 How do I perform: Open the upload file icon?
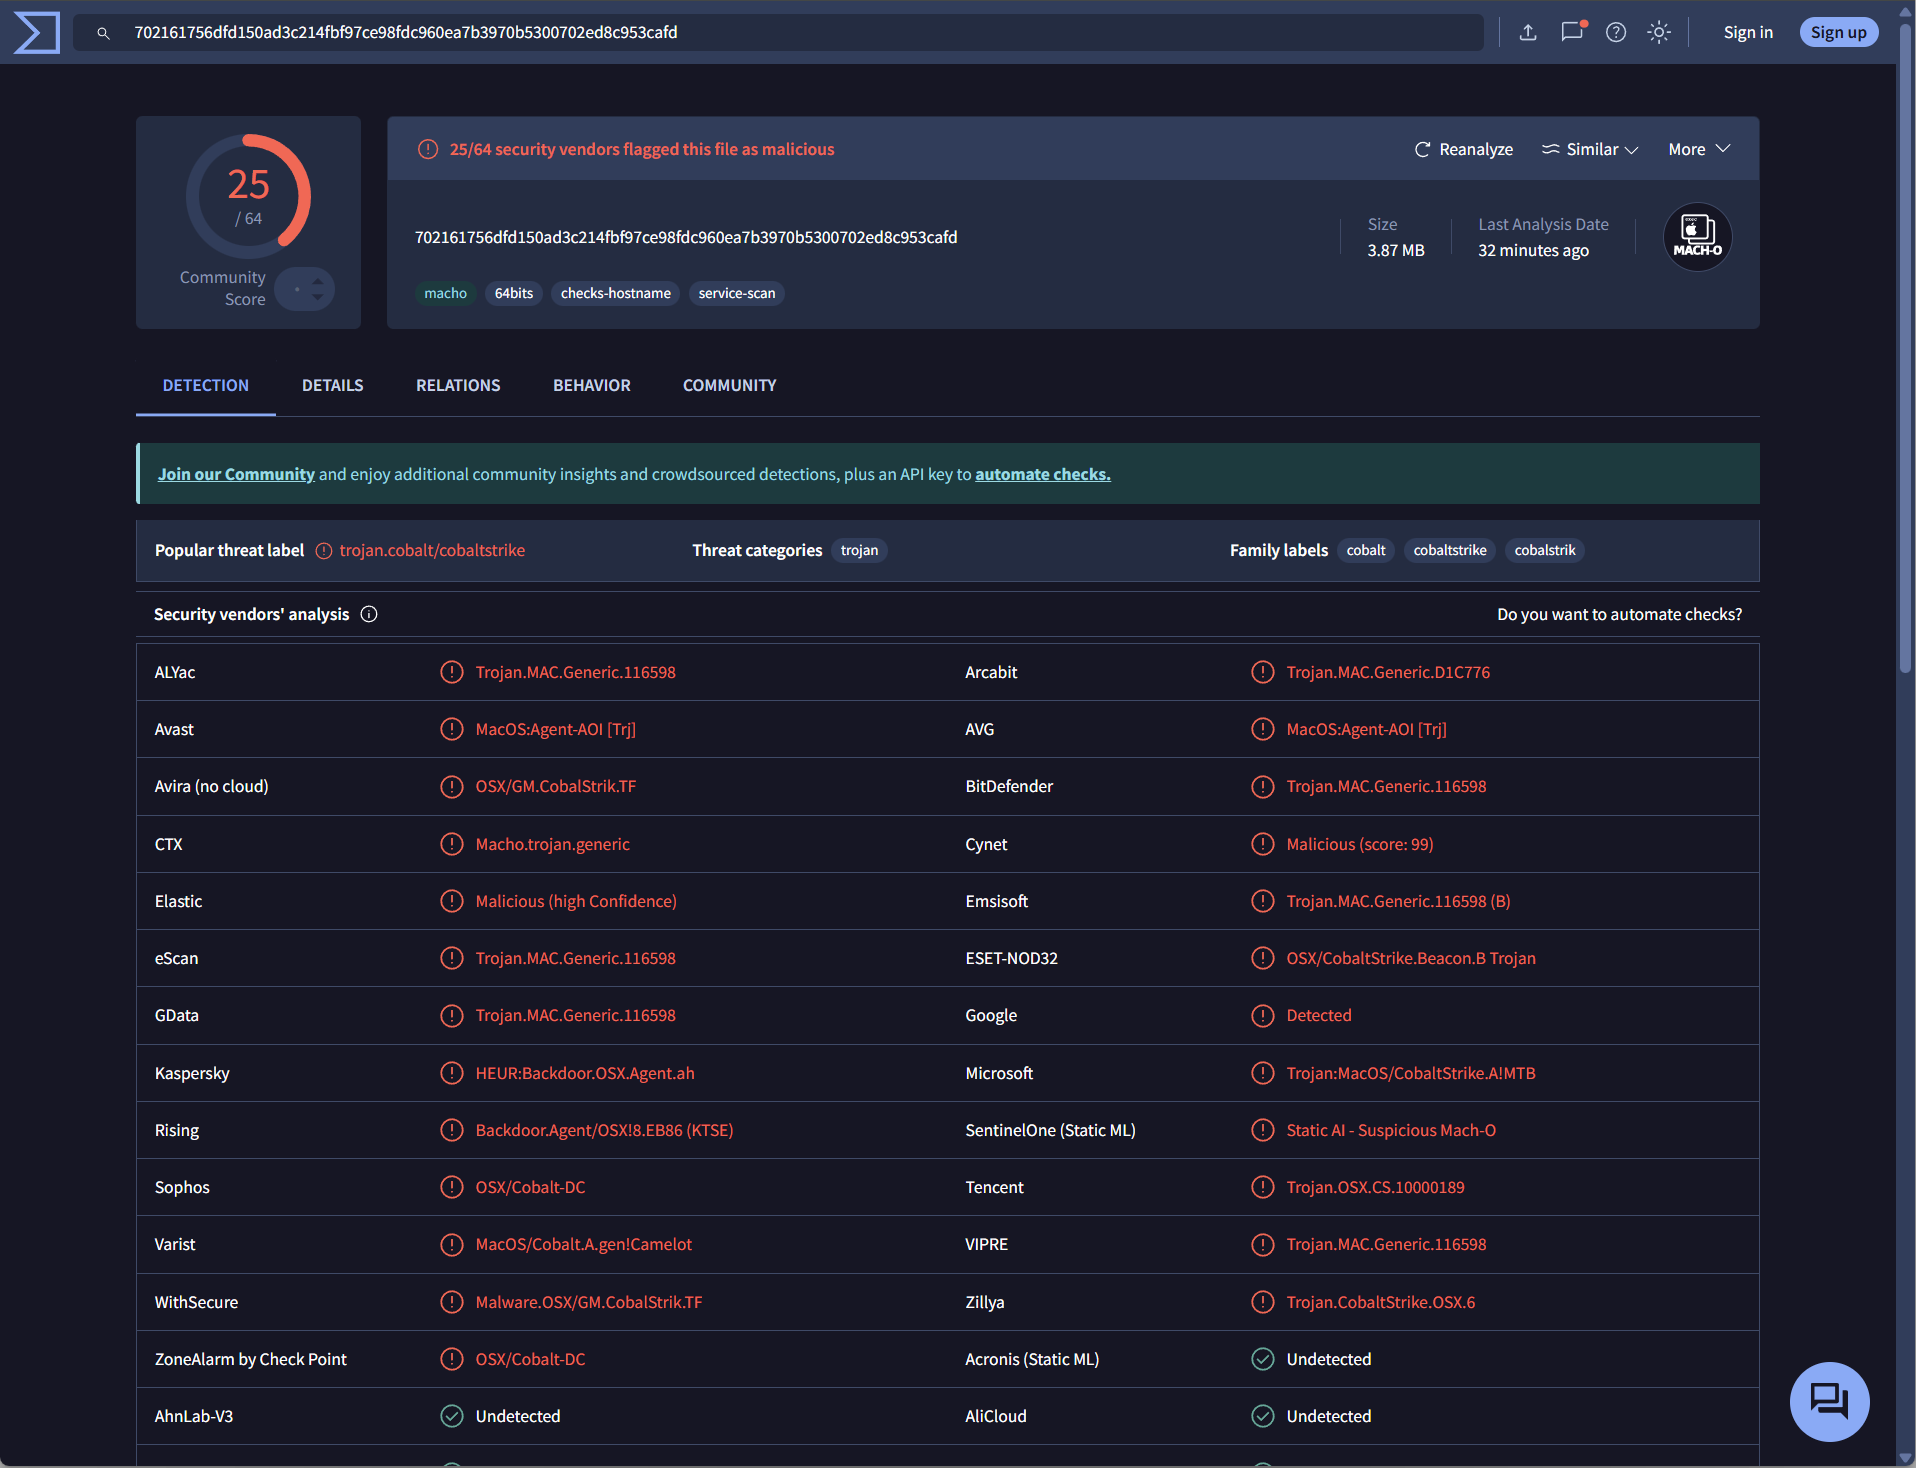[x=1528, y=32]
